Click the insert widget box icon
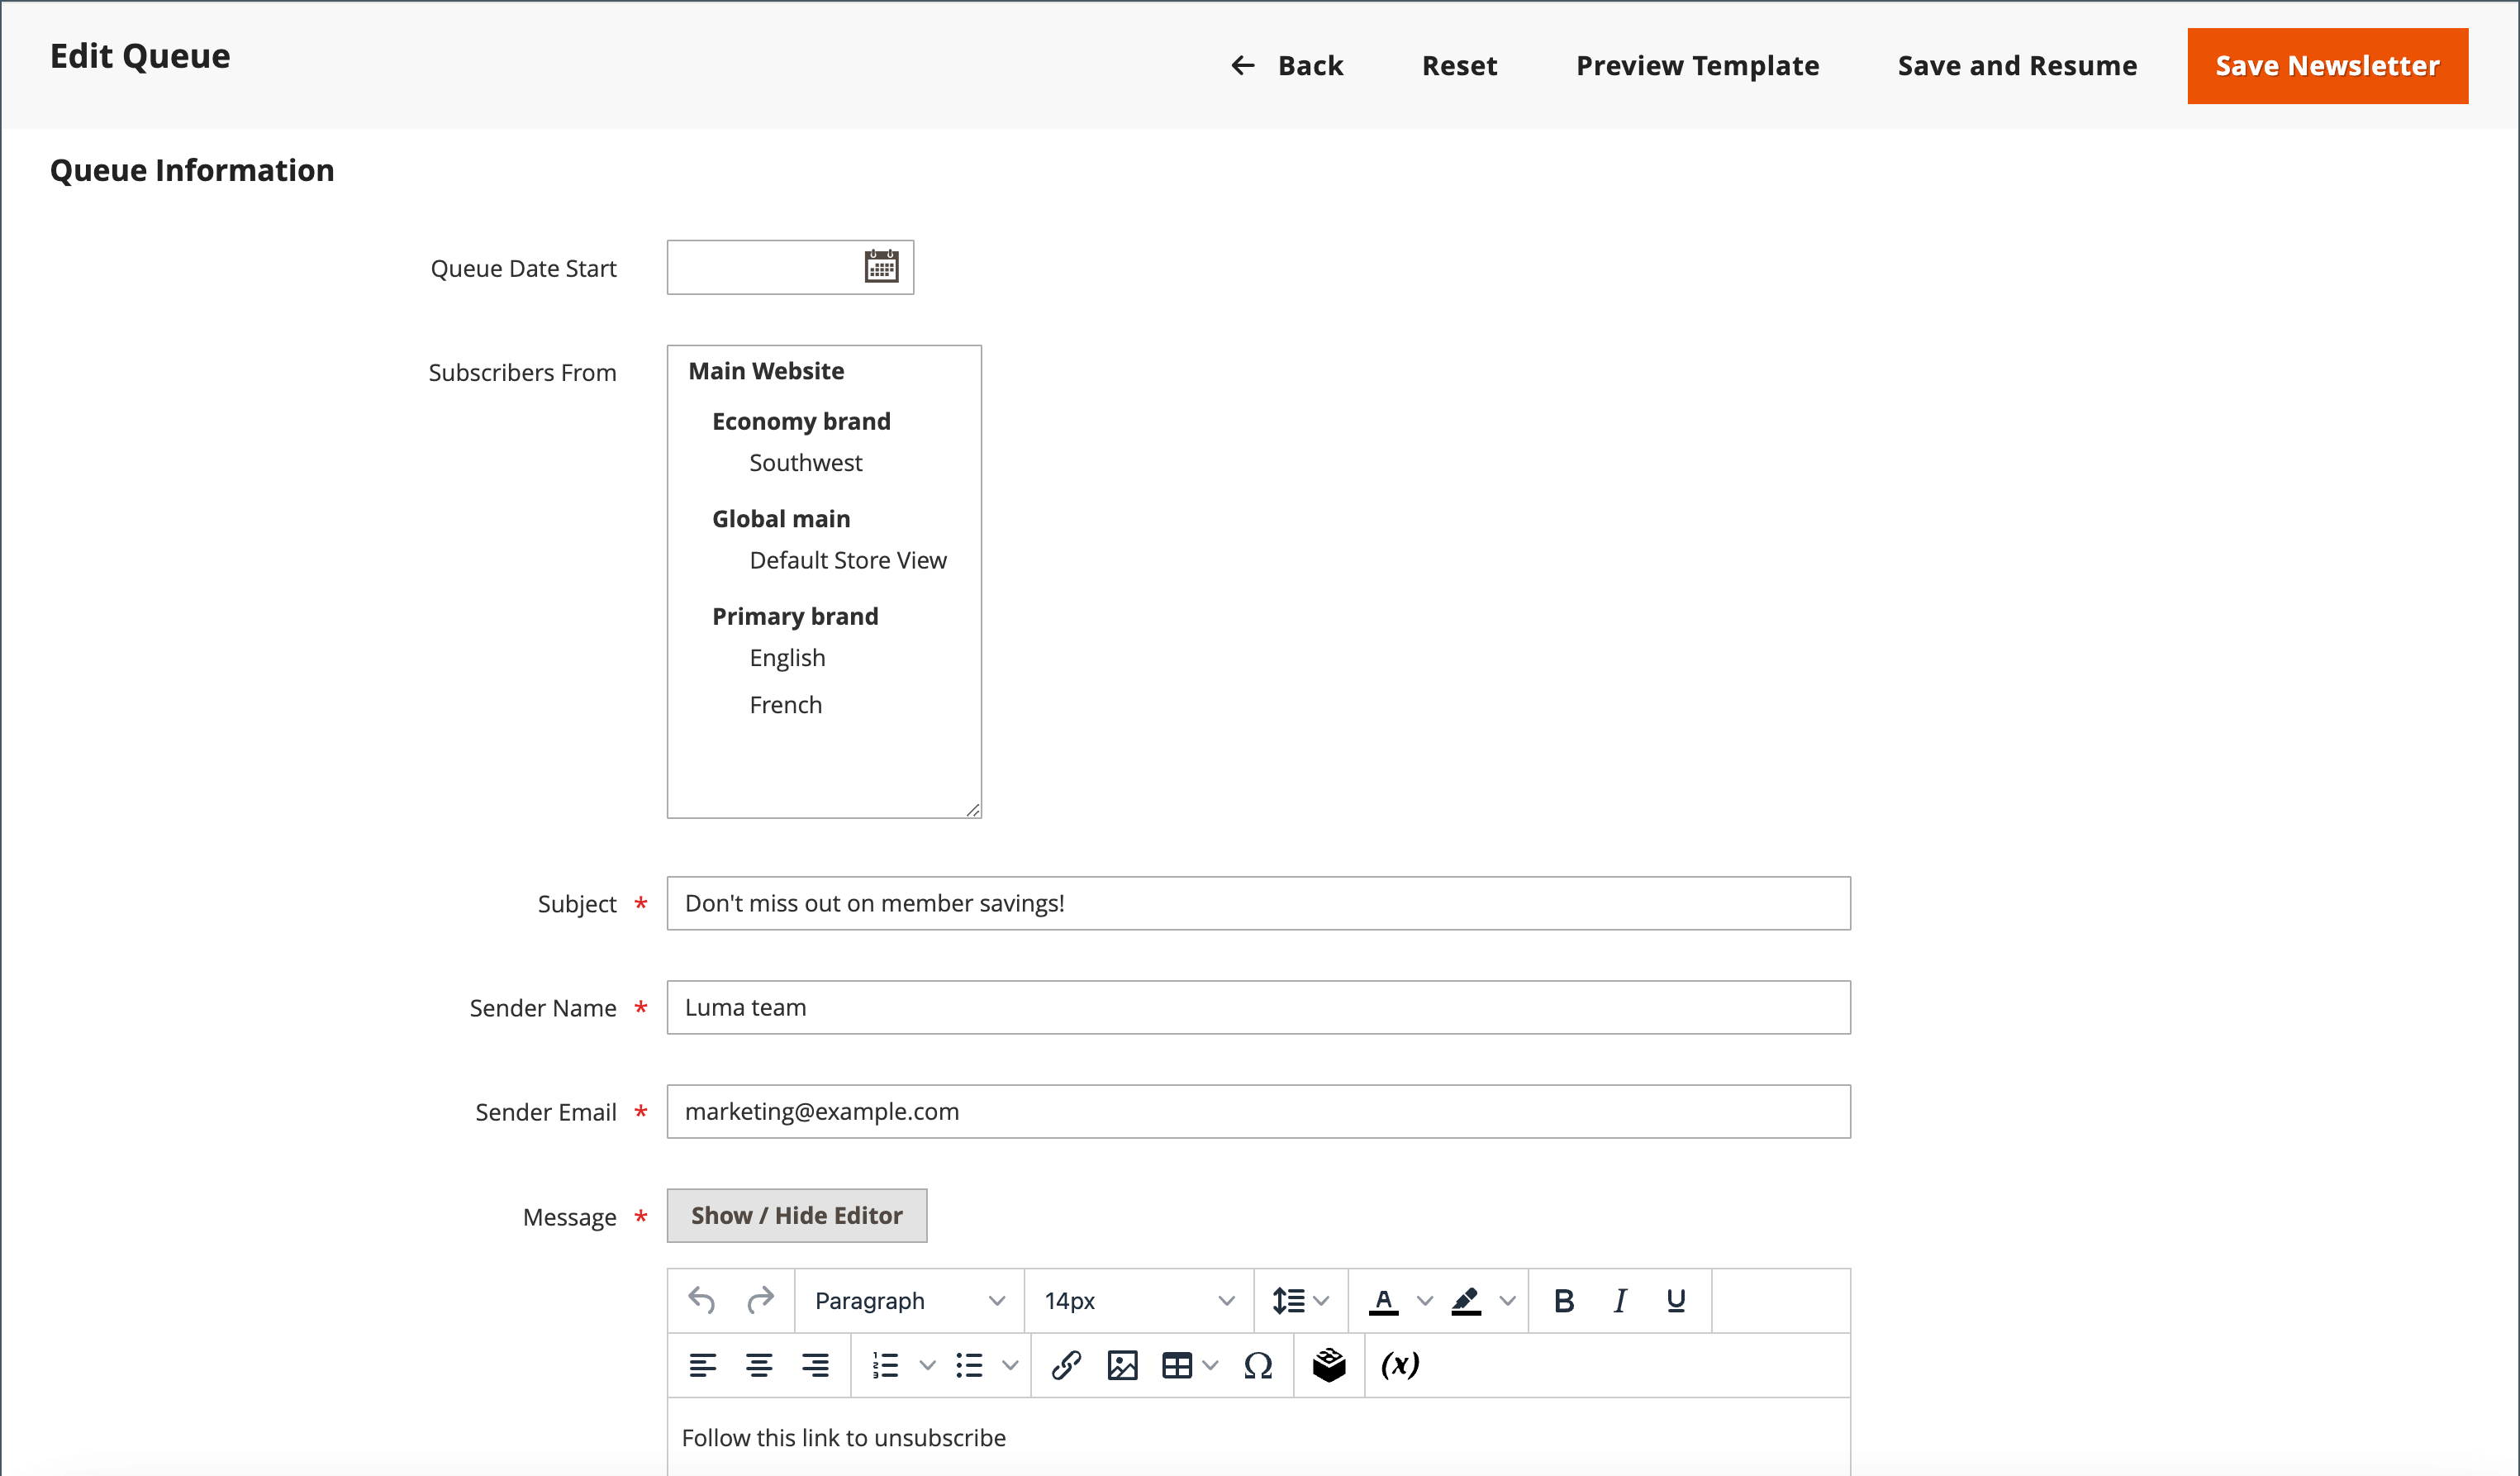Screen dimensions: 2520x1476 tap(1329, 1365)
